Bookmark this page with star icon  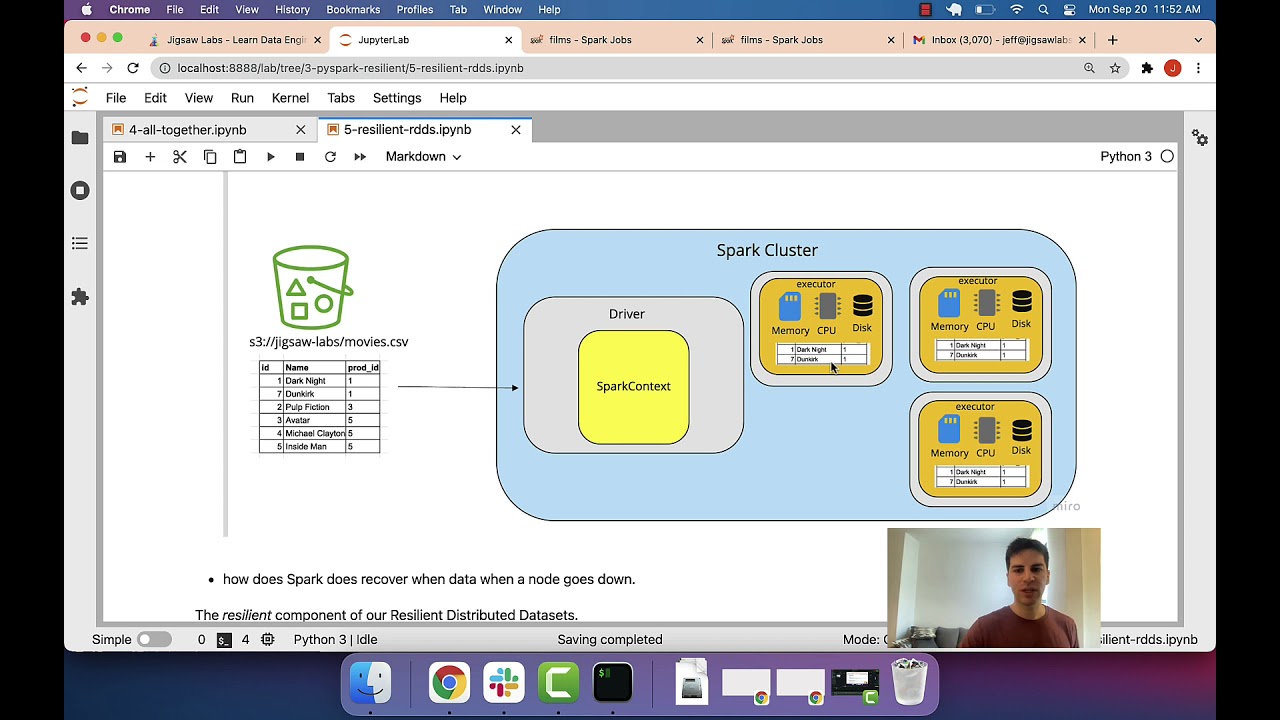(1115, 68)
